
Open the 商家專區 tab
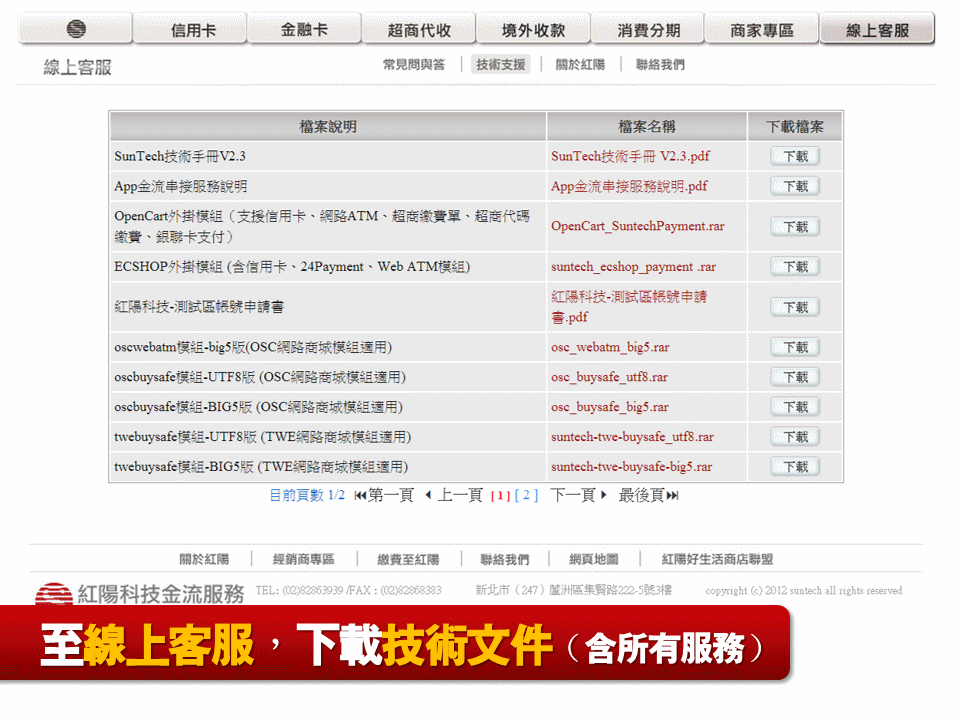pos(763,27)
